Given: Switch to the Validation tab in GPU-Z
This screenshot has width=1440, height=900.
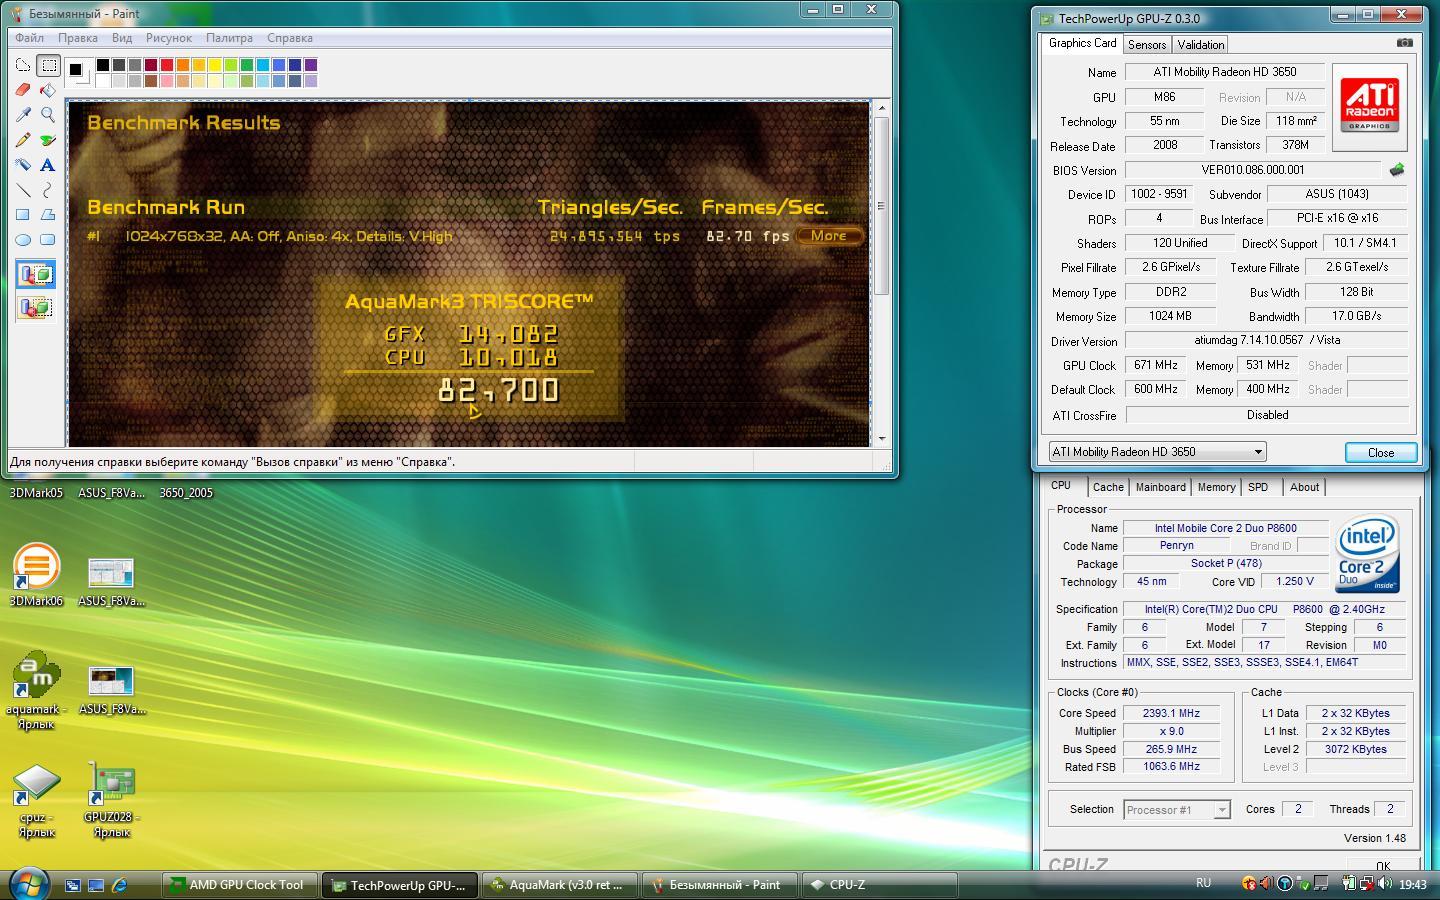Looking at the screenshot, I should tap(1200, 45).
